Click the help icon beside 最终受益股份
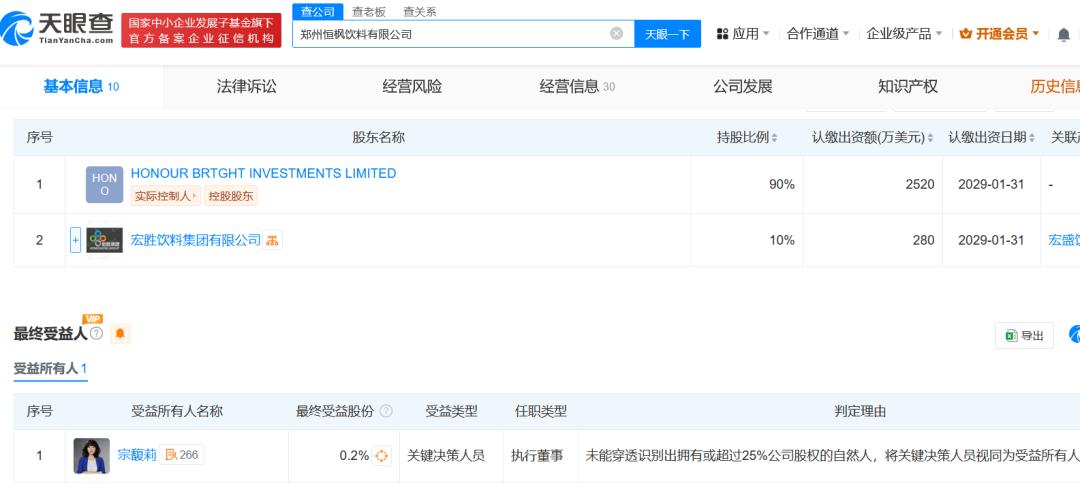The width and height of the screenshot is (1080, 490). [x=386, y=411]
